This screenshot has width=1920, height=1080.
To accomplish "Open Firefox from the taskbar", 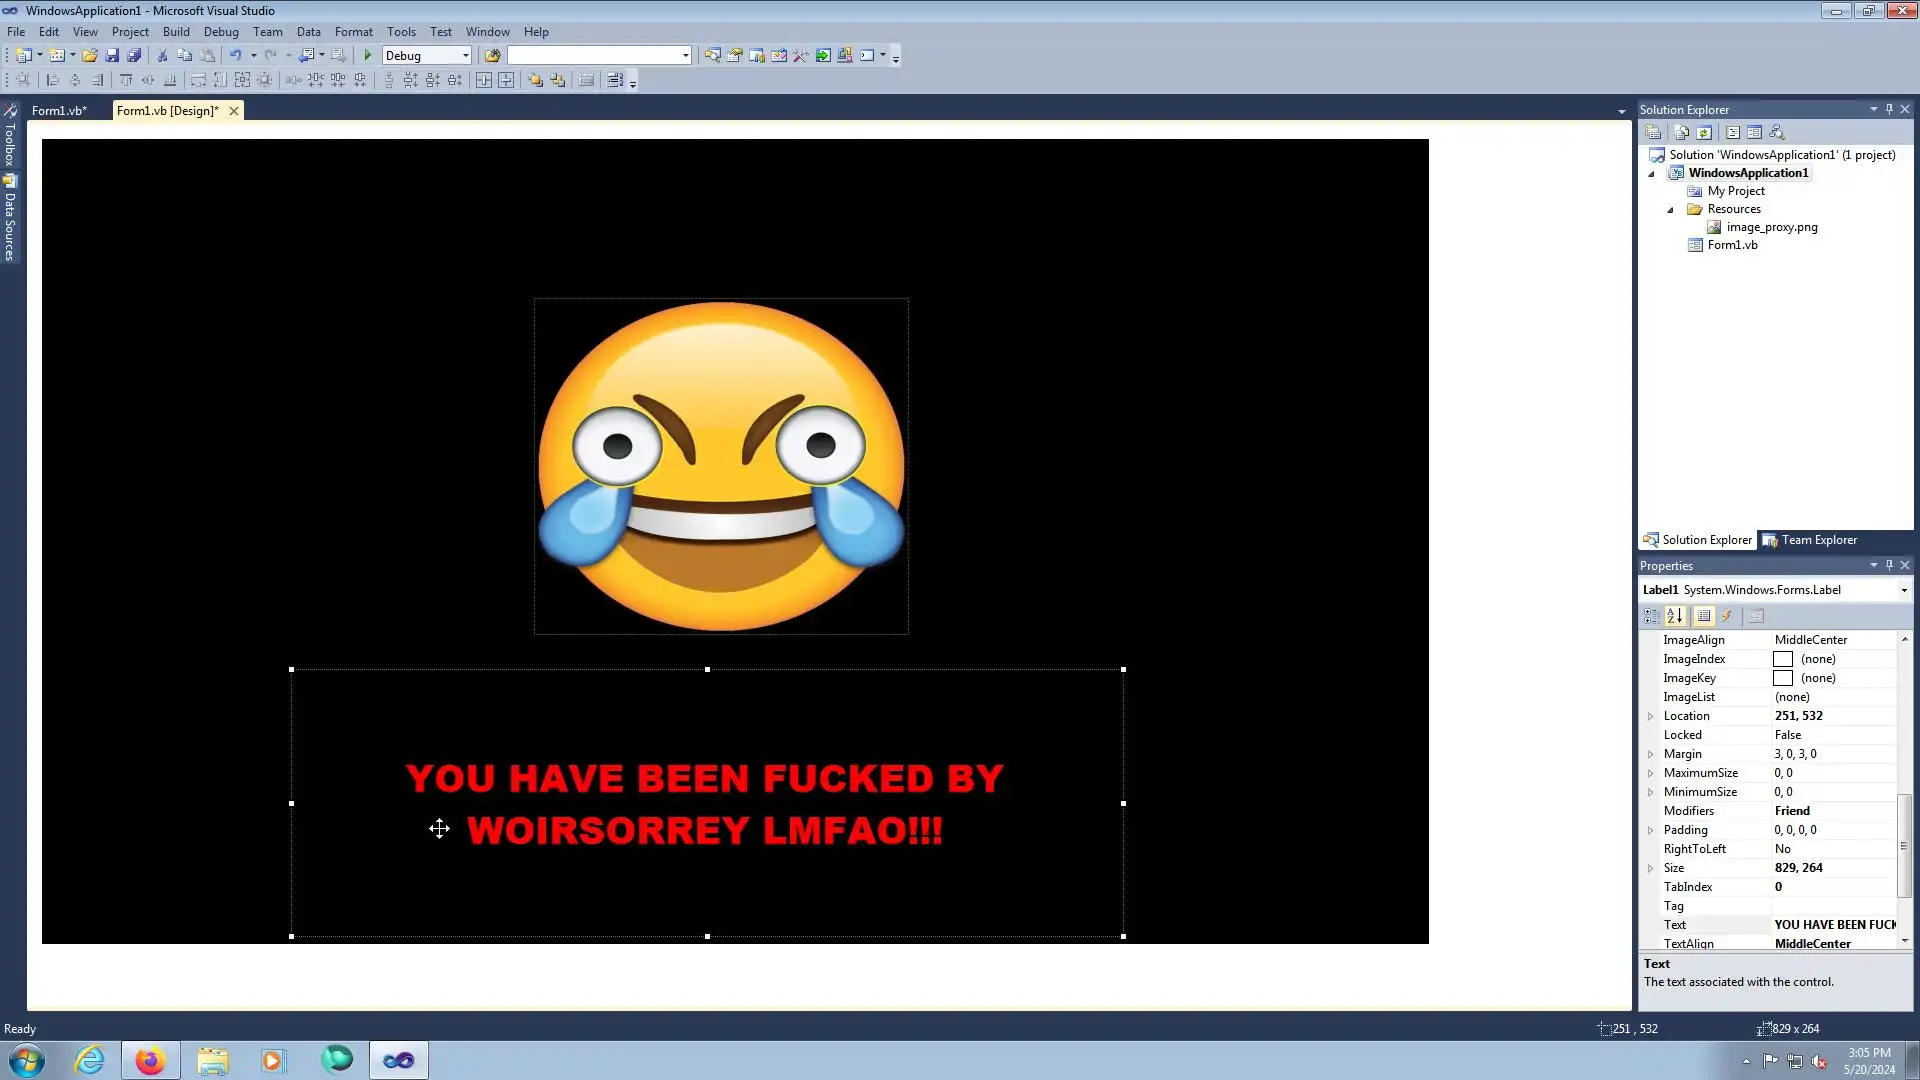I will (x=150, y=1060).
